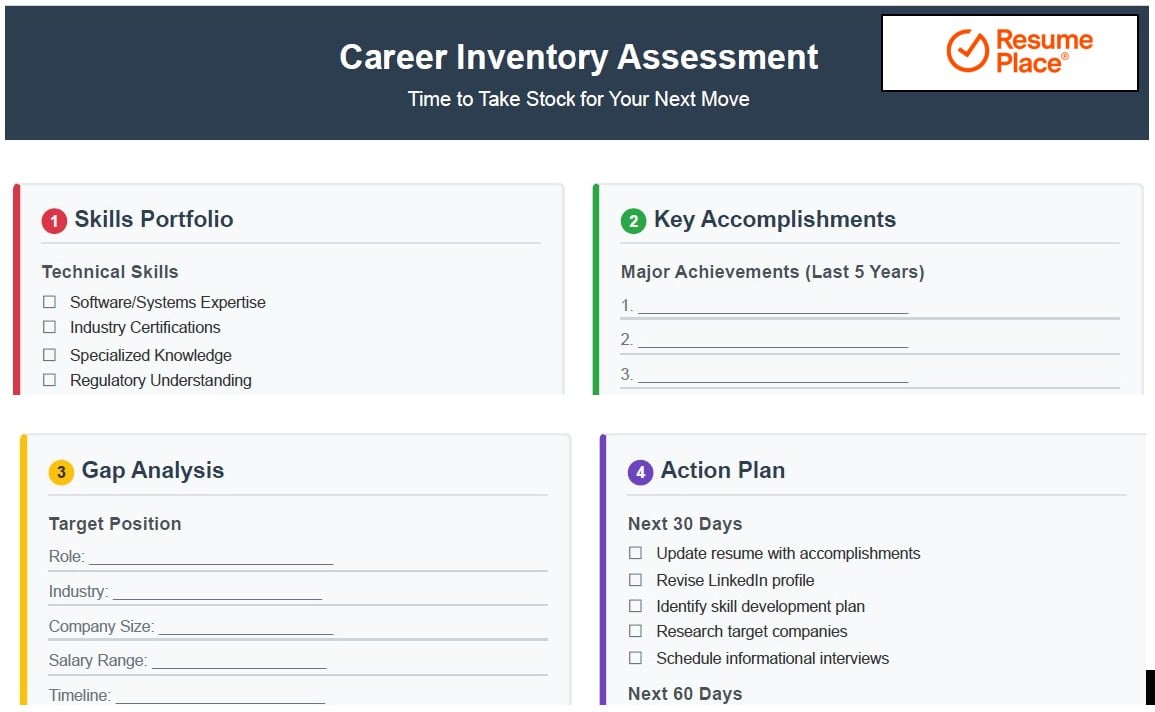Tick the Revise LinkedIn profile box

coord(635,580)
